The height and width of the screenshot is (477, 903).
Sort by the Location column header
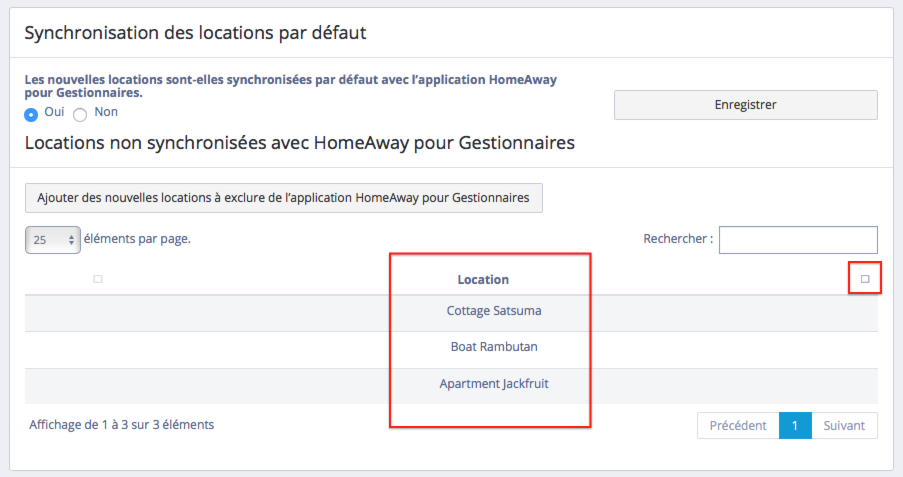483,280
